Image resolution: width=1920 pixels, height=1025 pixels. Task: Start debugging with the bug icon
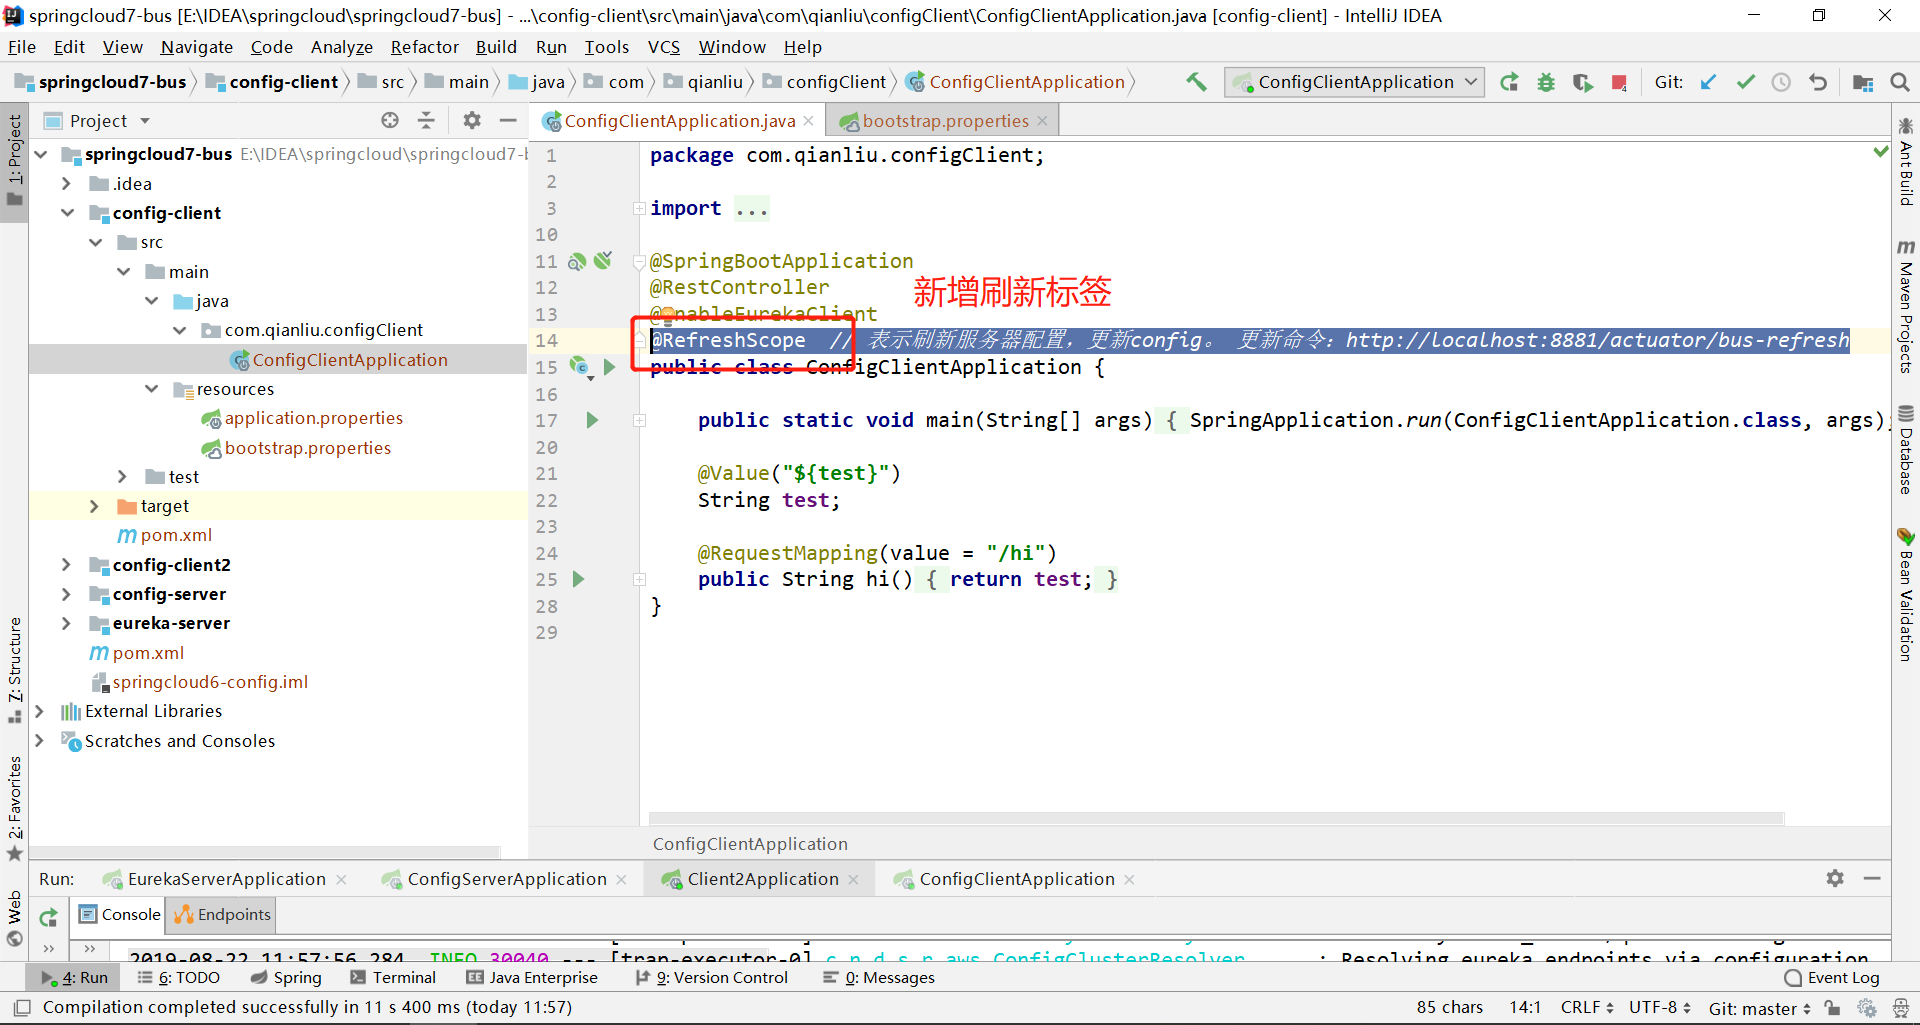[x=1546, y=82]
